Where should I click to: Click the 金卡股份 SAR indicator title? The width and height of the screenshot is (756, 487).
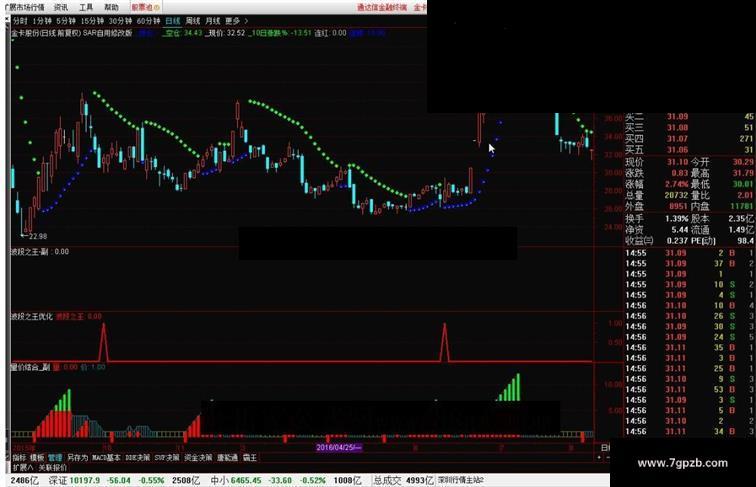pos(71,33)
